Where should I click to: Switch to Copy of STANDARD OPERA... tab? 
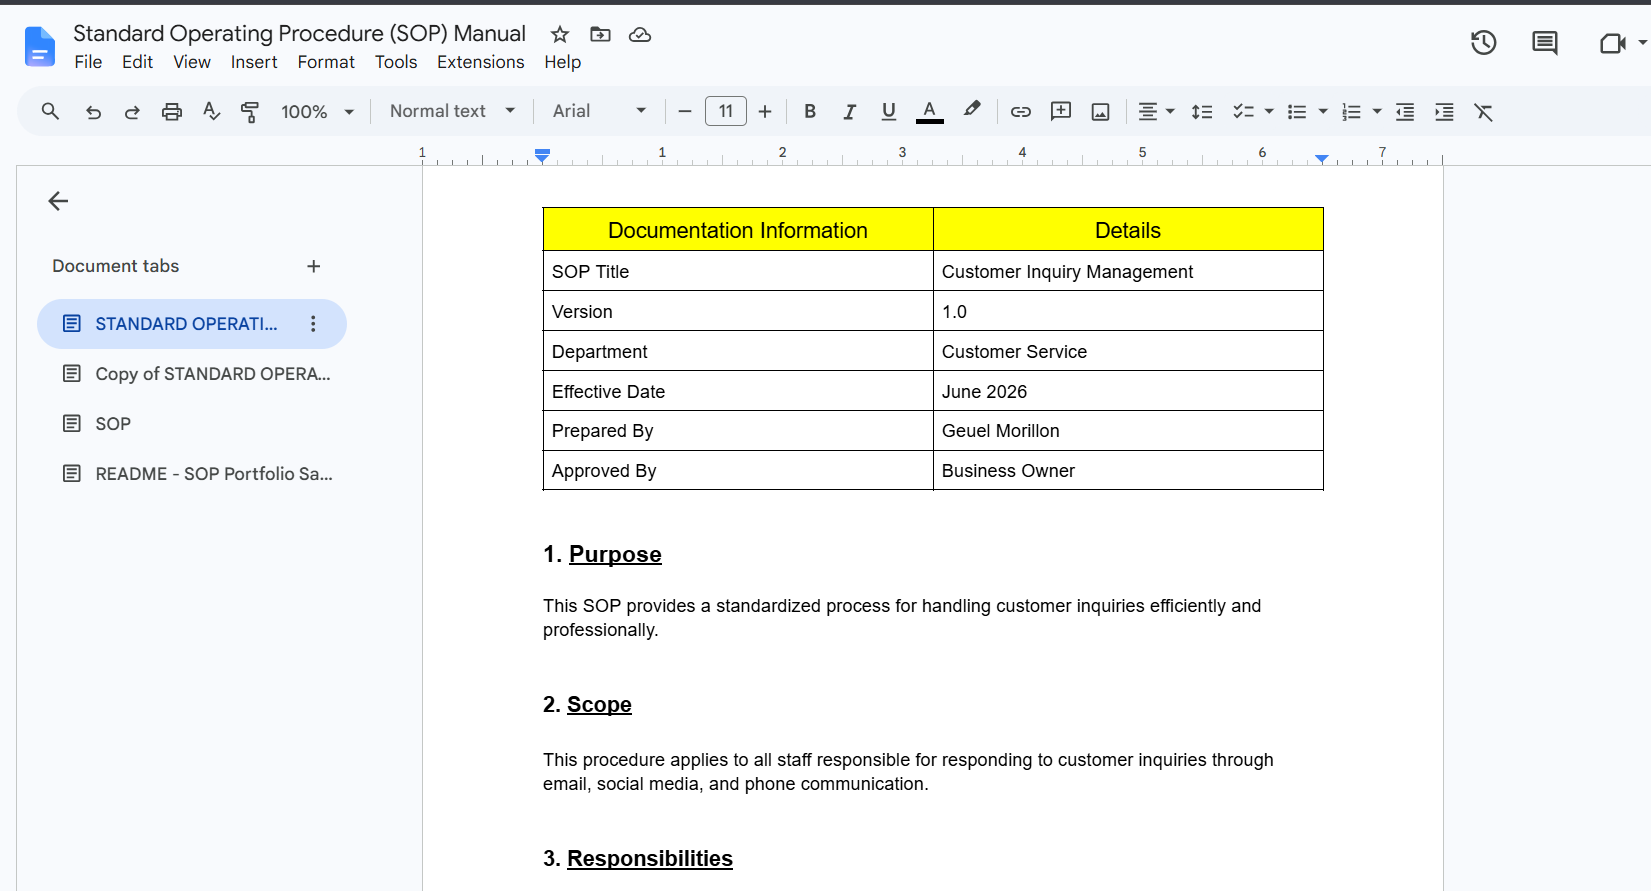(x=192, y=374)
